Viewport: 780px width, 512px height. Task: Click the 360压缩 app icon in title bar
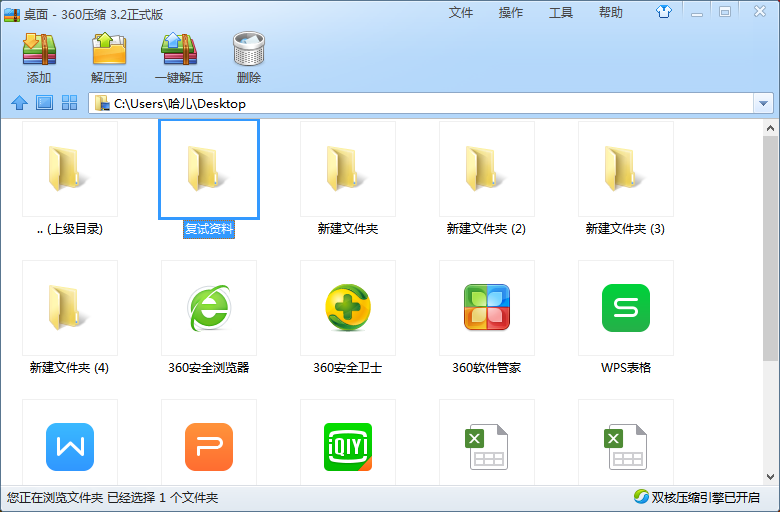coord(12,14)
